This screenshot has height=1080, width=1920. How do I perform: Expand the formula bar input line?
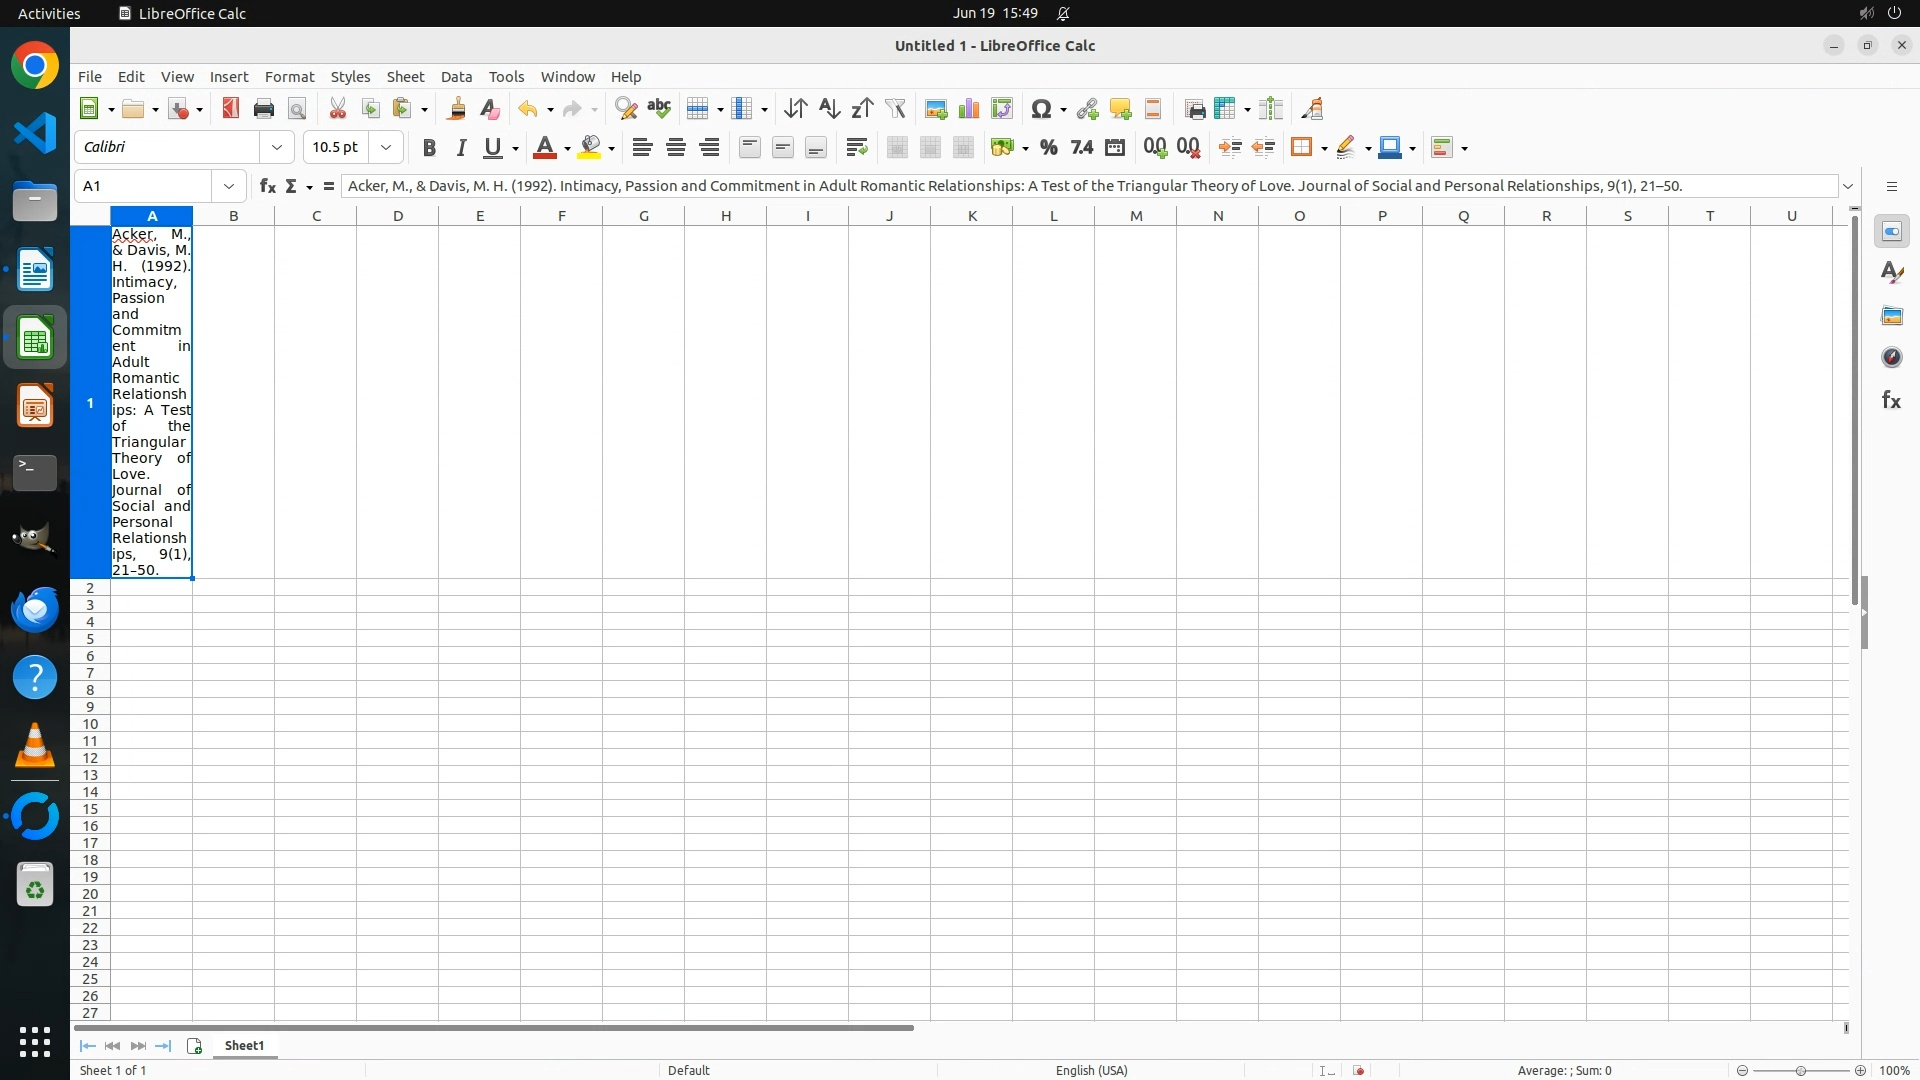(x=1848, y=186)
